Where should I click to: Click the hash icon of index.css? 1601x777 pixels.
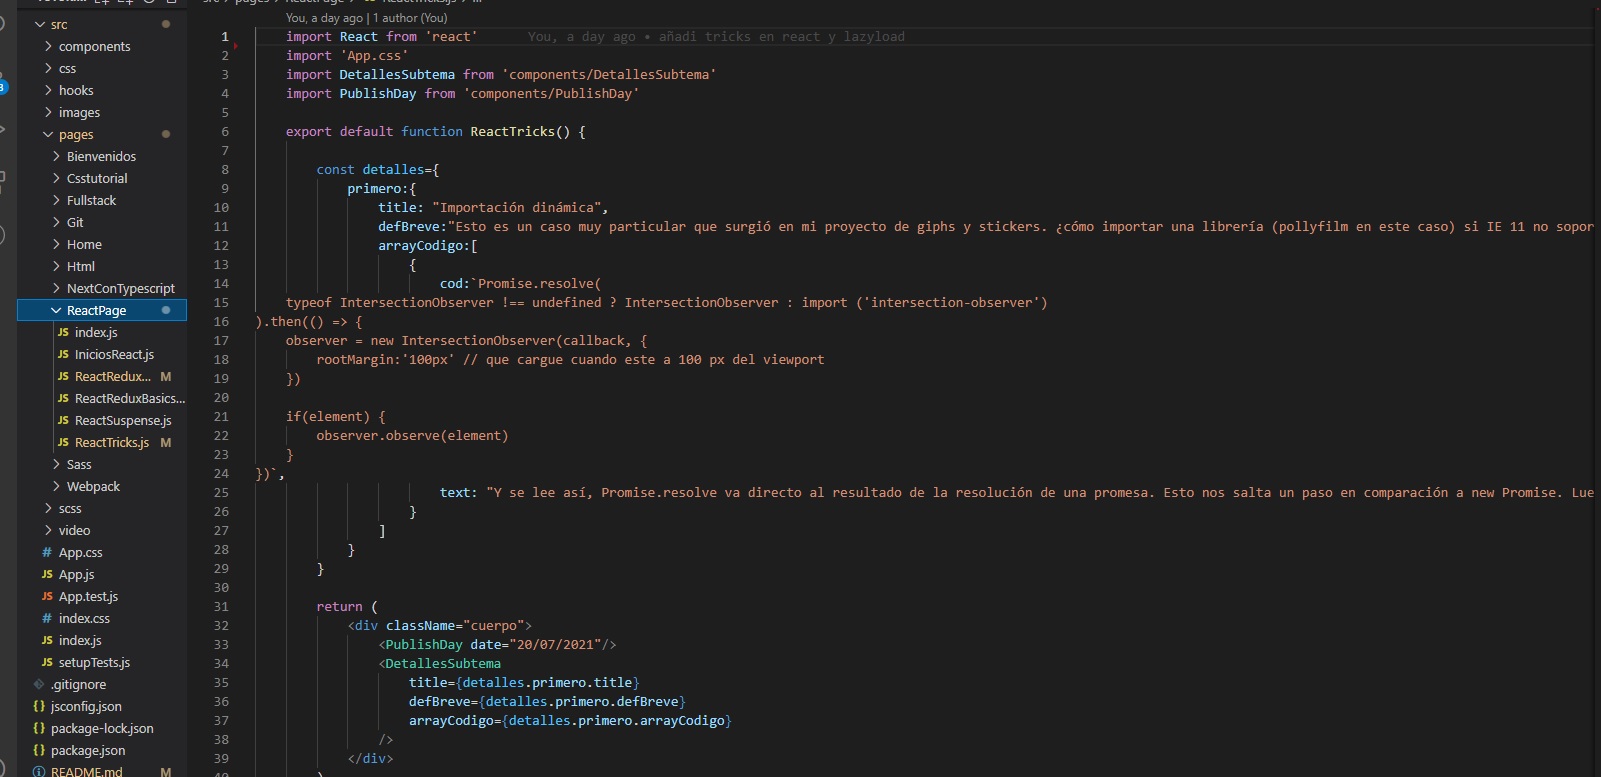click(x=47, y=618)
